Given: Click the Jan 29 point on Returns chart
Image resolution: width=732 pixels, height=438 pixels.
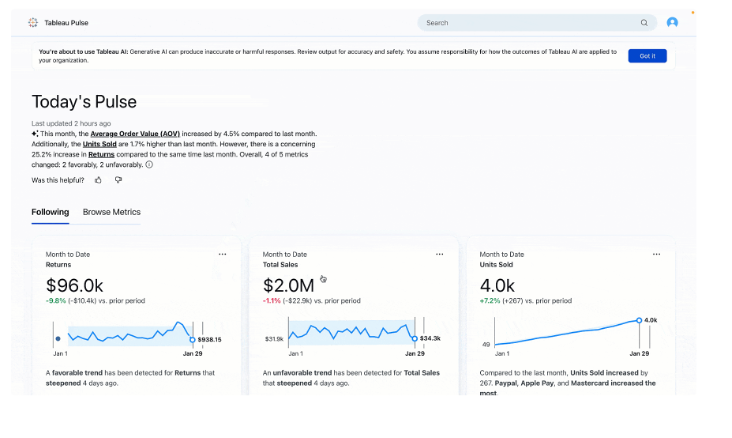Looking at the screenshot, I should click(193, 339).
